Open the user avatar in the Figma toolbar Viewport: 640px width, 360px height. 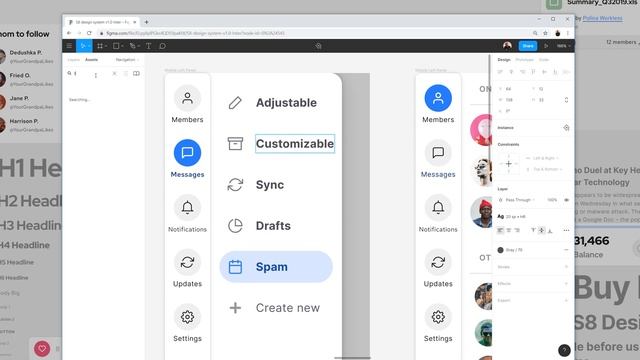tap(507, 46)
